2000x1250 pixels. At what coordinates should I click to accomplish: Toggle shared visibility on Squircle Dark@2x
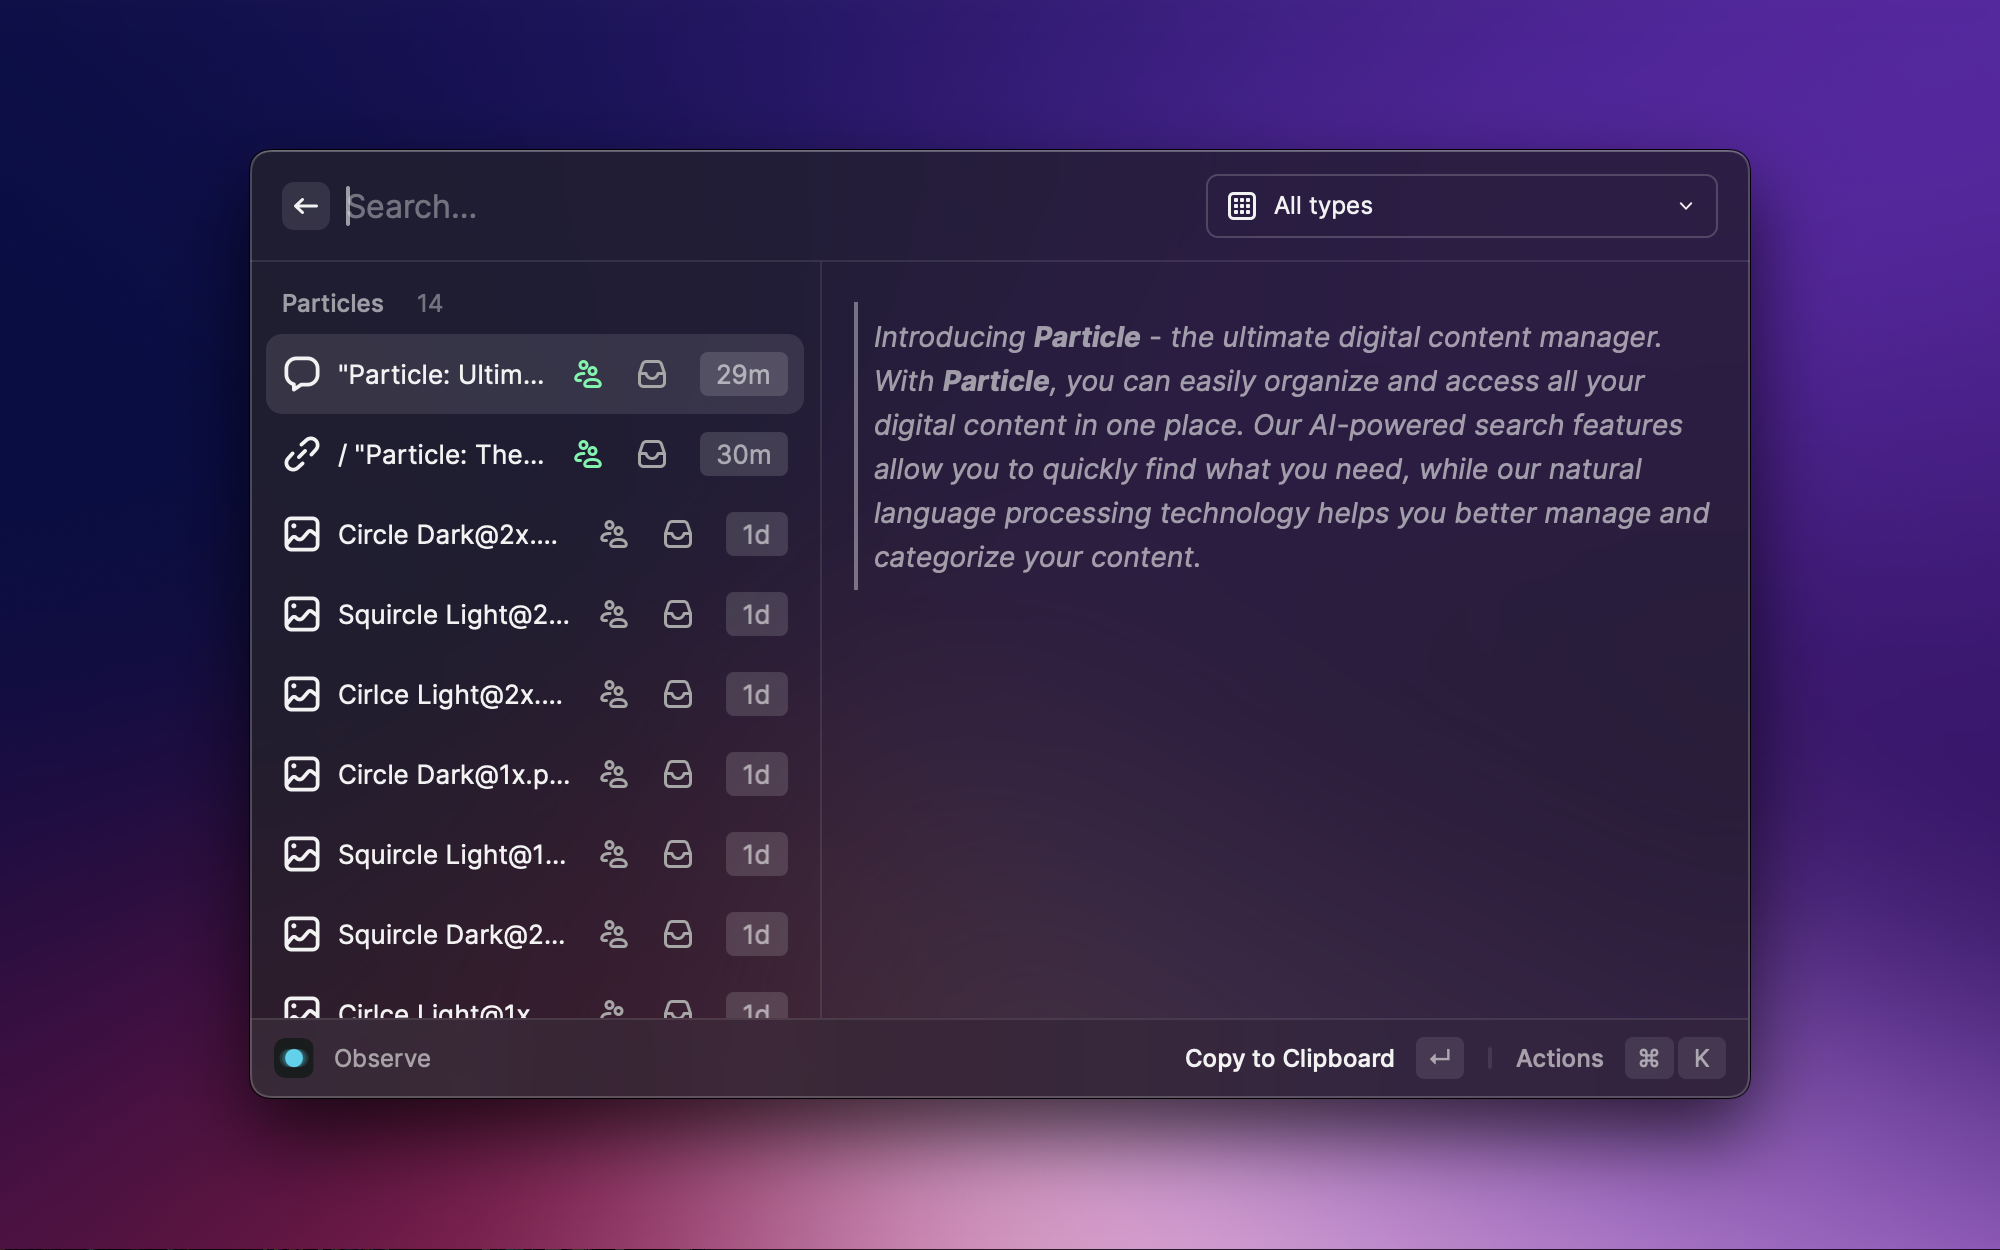[612, 932]
